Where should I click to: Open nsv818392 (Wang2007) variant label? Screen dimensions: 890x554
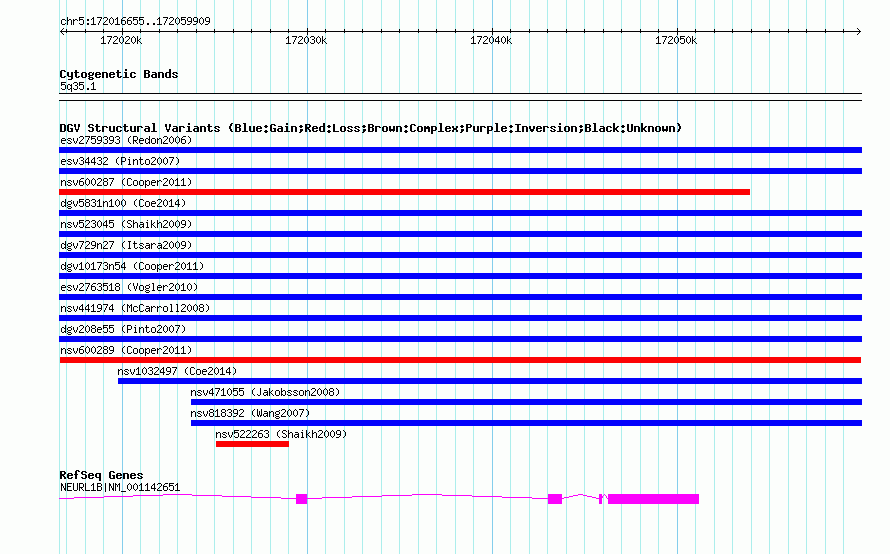(250, 413)
